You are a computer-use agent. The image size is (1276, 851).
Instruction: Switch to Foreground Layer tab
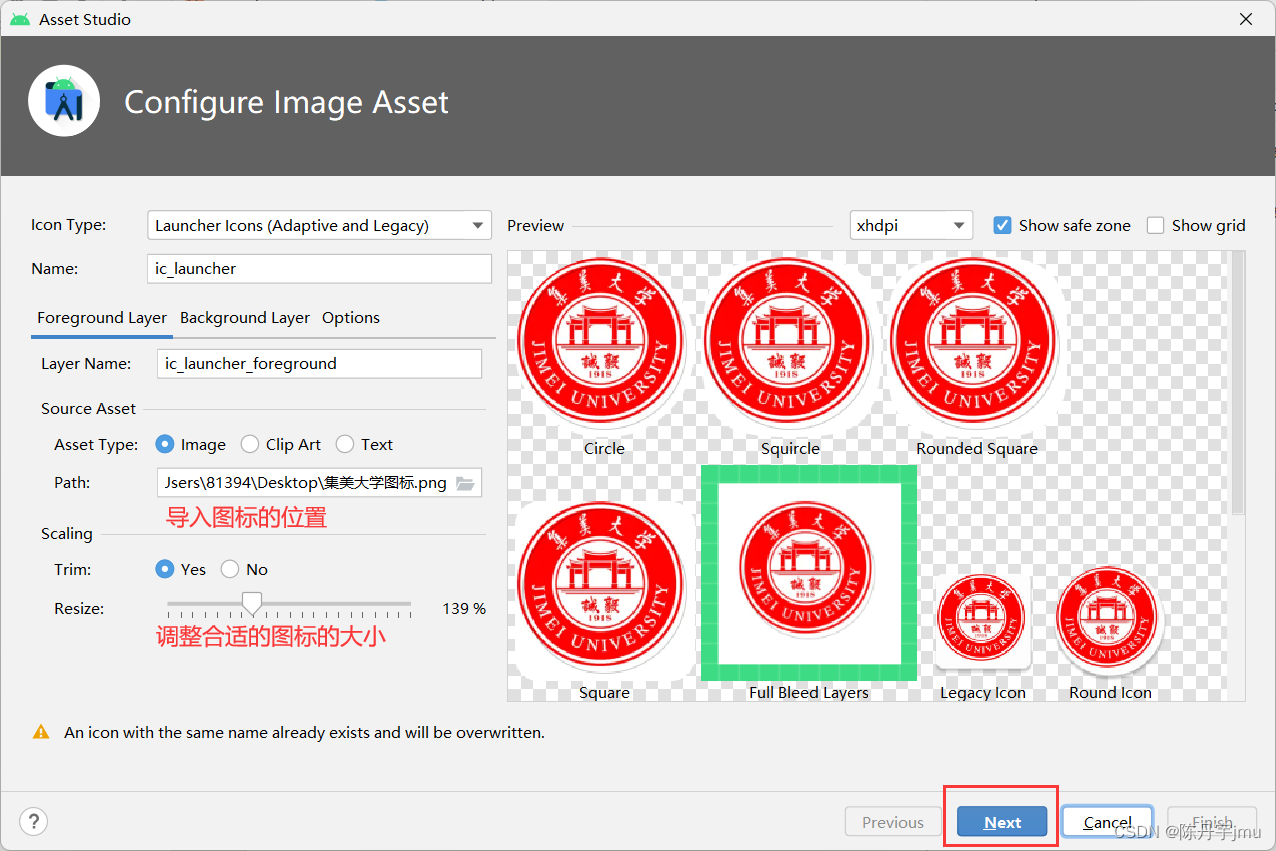point(102,318)
